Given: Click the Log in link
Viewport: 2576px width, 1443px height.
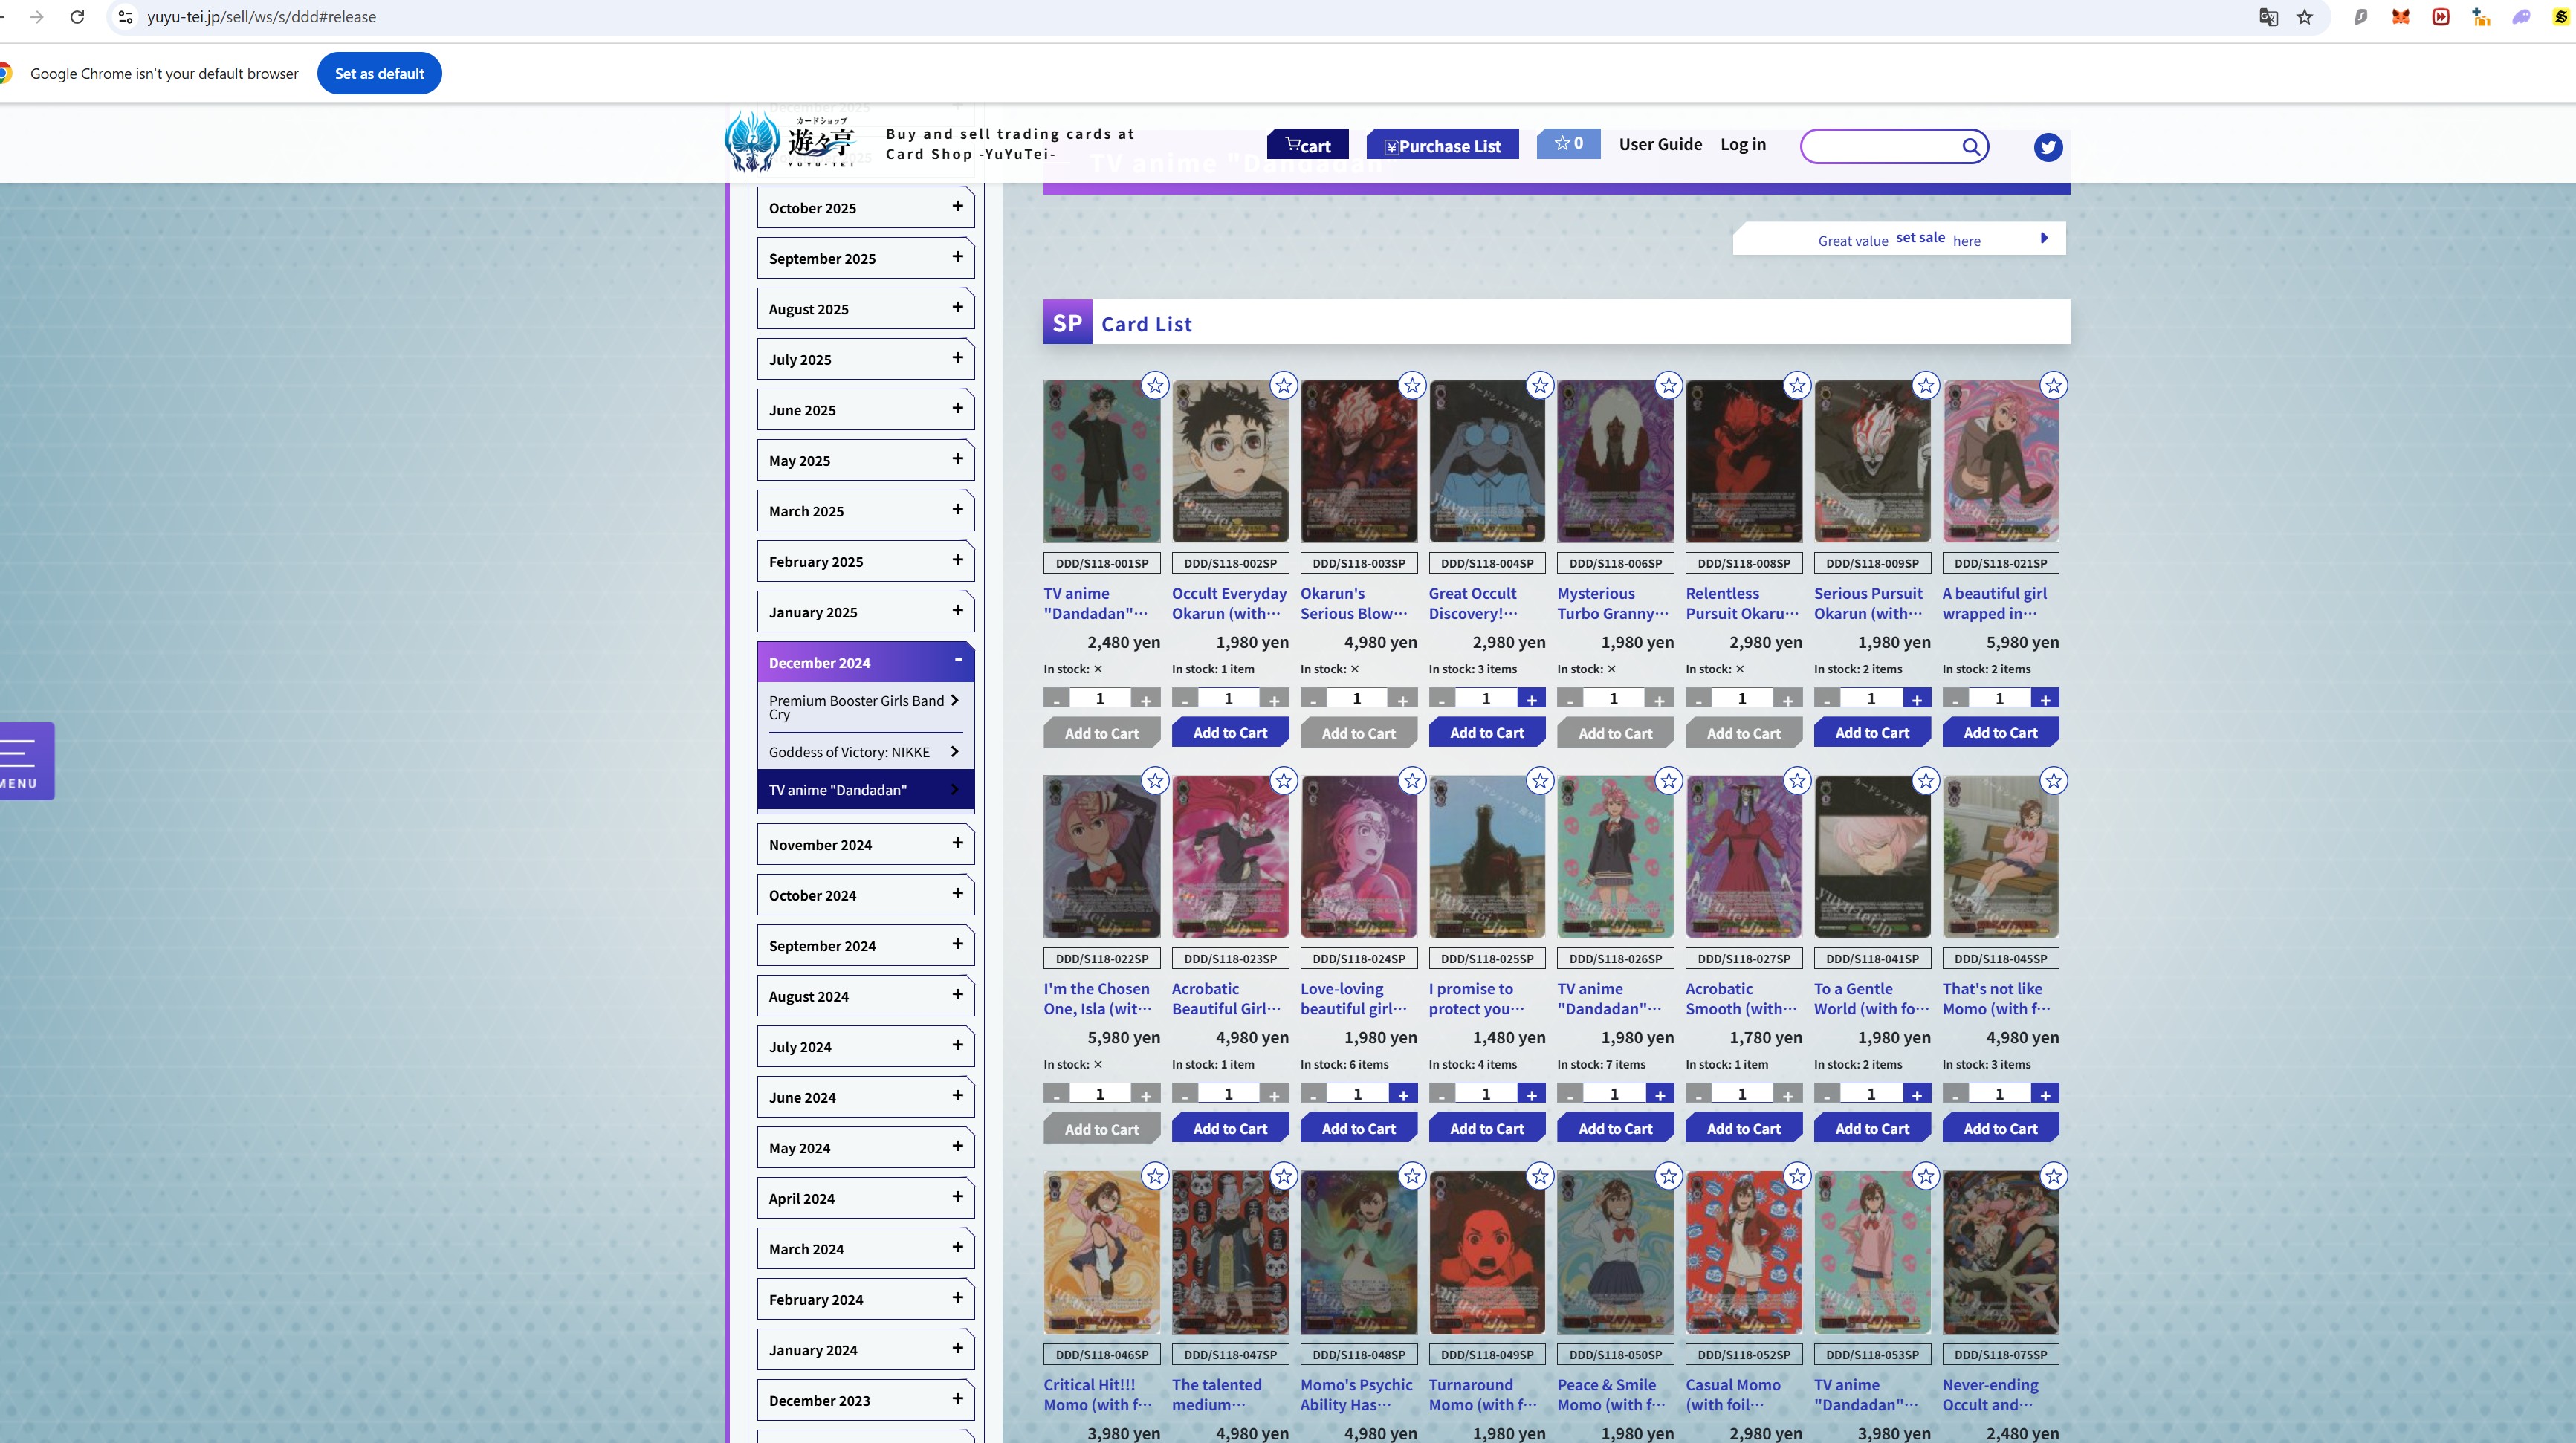Looking at the screenshot, I should tap(1742, 144).
